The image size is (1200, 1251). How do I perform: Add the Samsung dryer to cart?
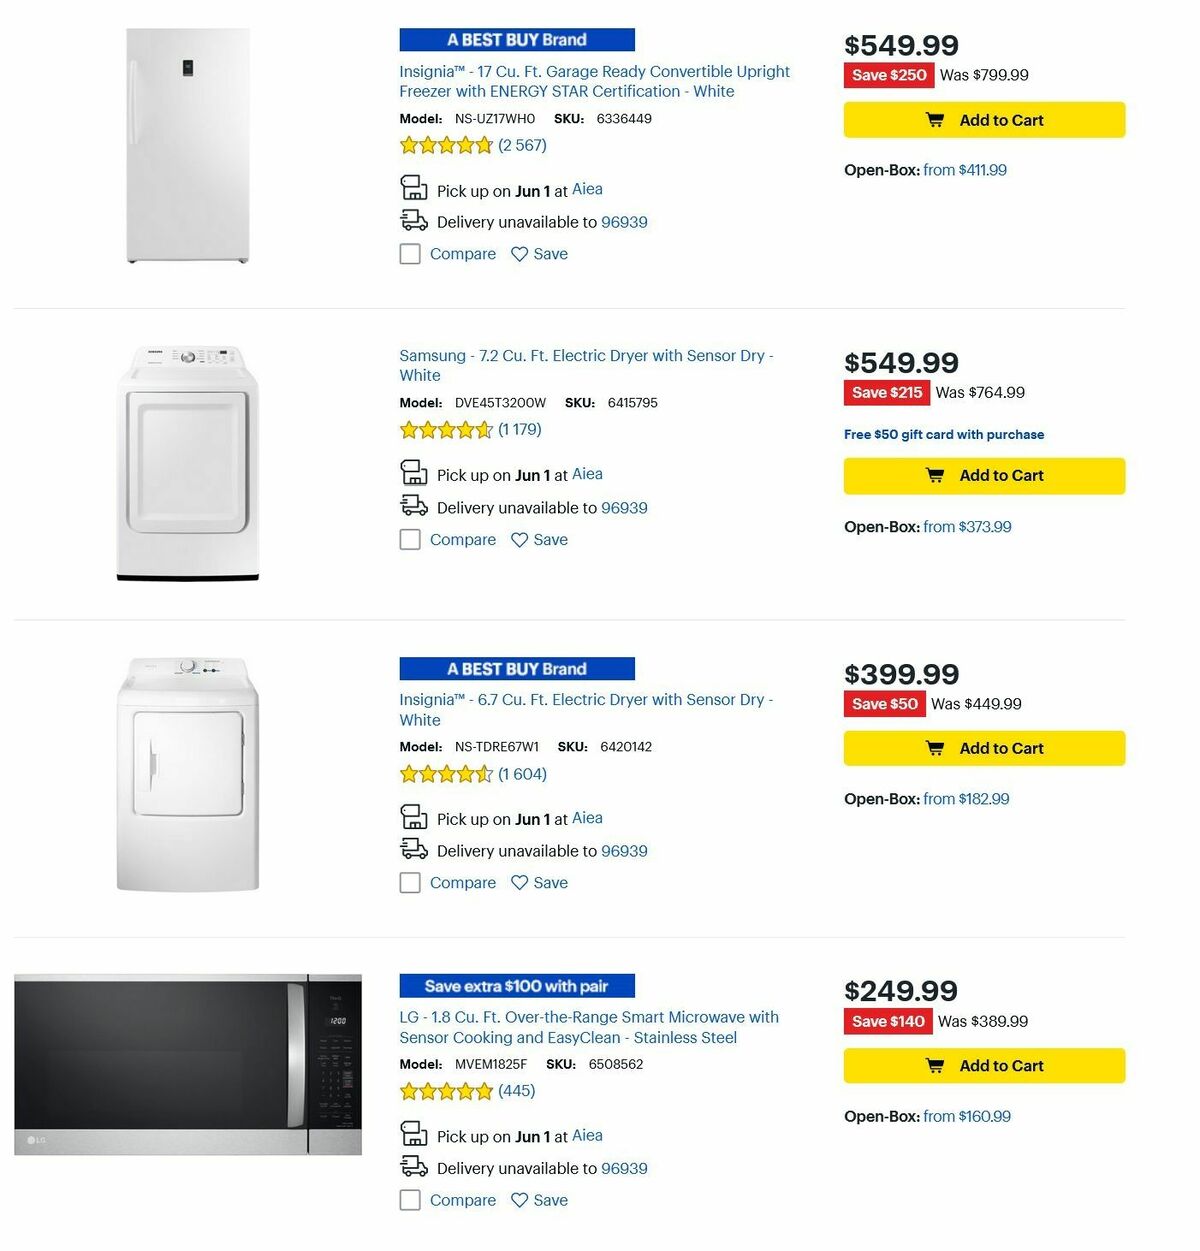coord(985,475)
